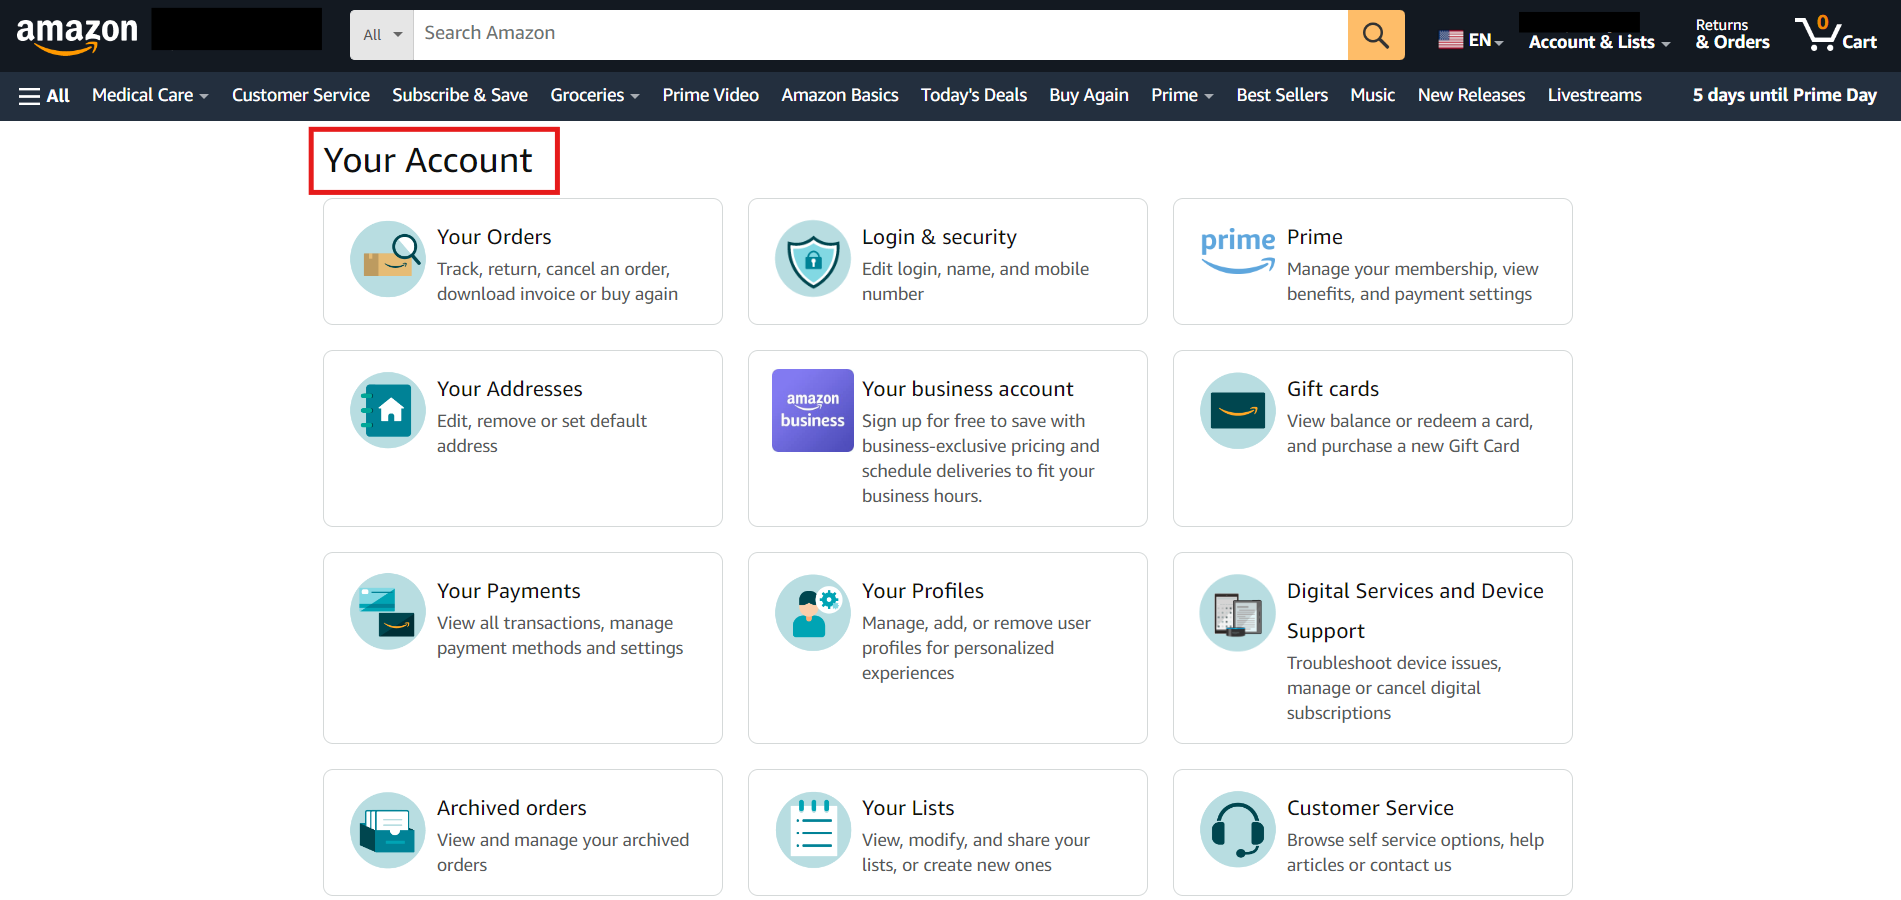
Task: Open the Digital Services and Device Support title
Action: 1415,611
